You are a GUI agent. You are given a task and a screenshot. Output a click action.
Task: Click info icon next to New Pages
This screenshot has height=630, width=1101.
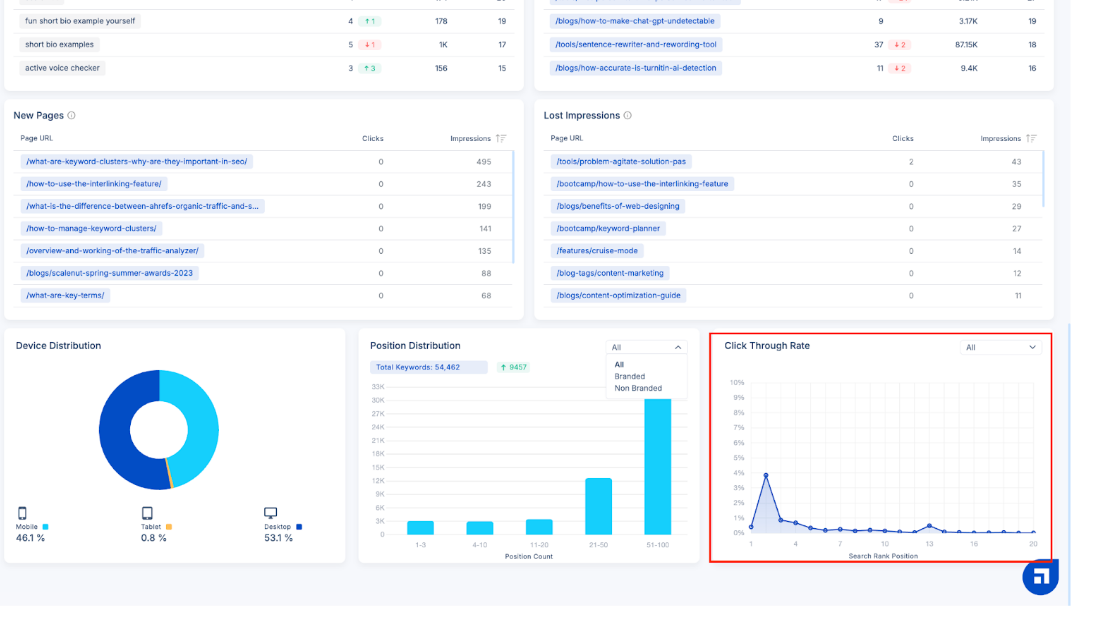(71, 116)
